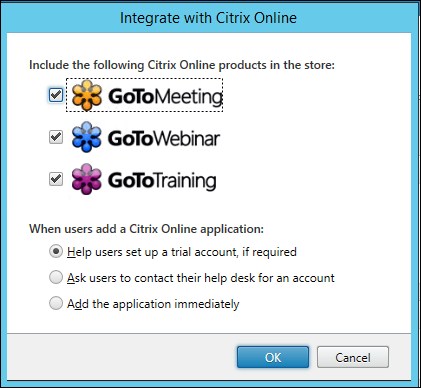This screenshot has height=388, width=421.
Task: Click the GoToWebinar logo text
Action: (x=164, y=139)
